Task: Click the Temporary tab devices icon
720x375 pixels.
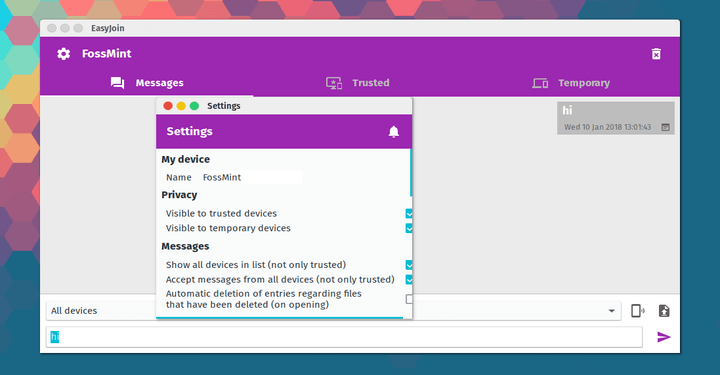Action: point(540,83)
